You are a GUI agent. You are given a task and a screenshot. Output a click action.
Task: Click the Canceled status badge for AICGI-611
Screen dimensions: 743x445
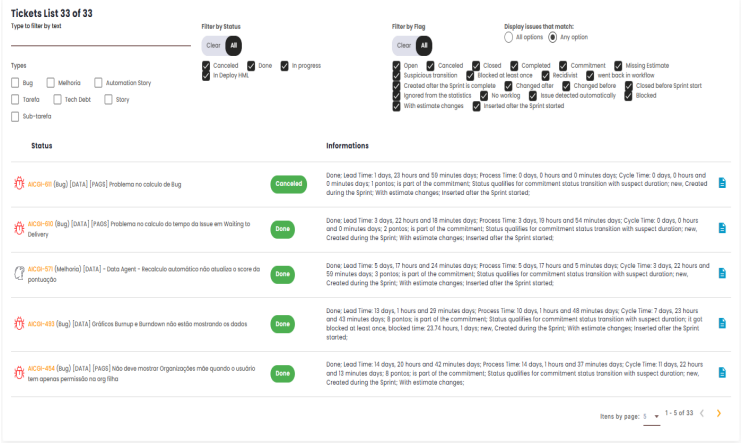pyautogui.click(x=288, y=184)
